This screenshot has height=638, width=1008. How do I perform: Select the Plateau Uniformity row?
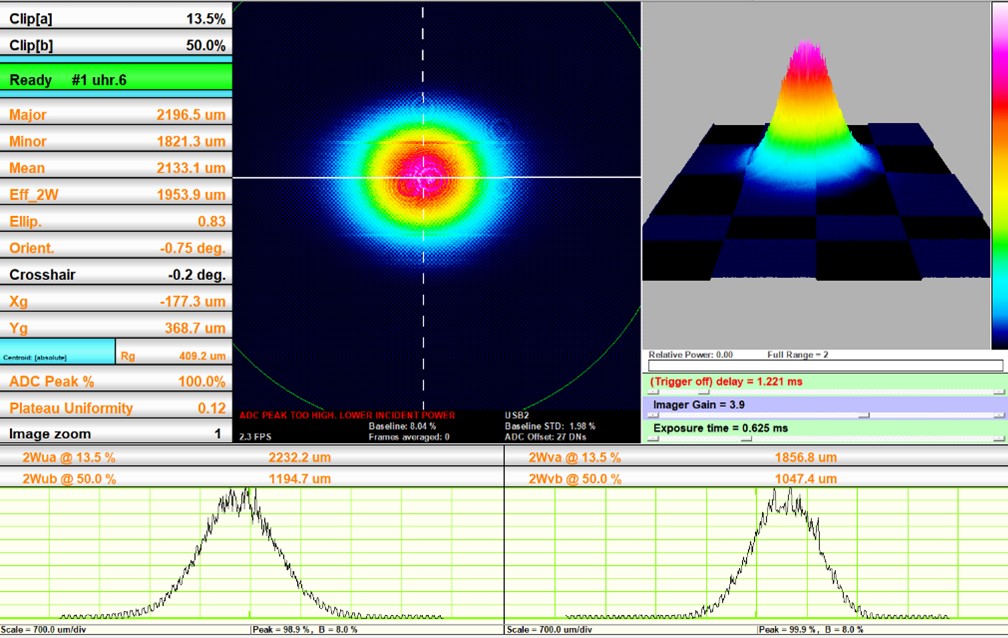[116, 408]
